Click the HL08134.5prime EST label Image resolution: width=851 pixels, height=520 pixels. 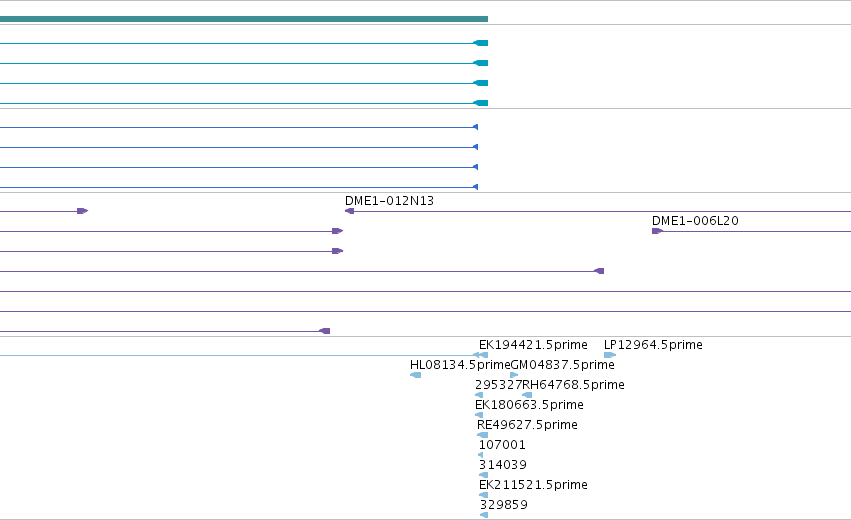pyautogui.click(x=460, y=365)
